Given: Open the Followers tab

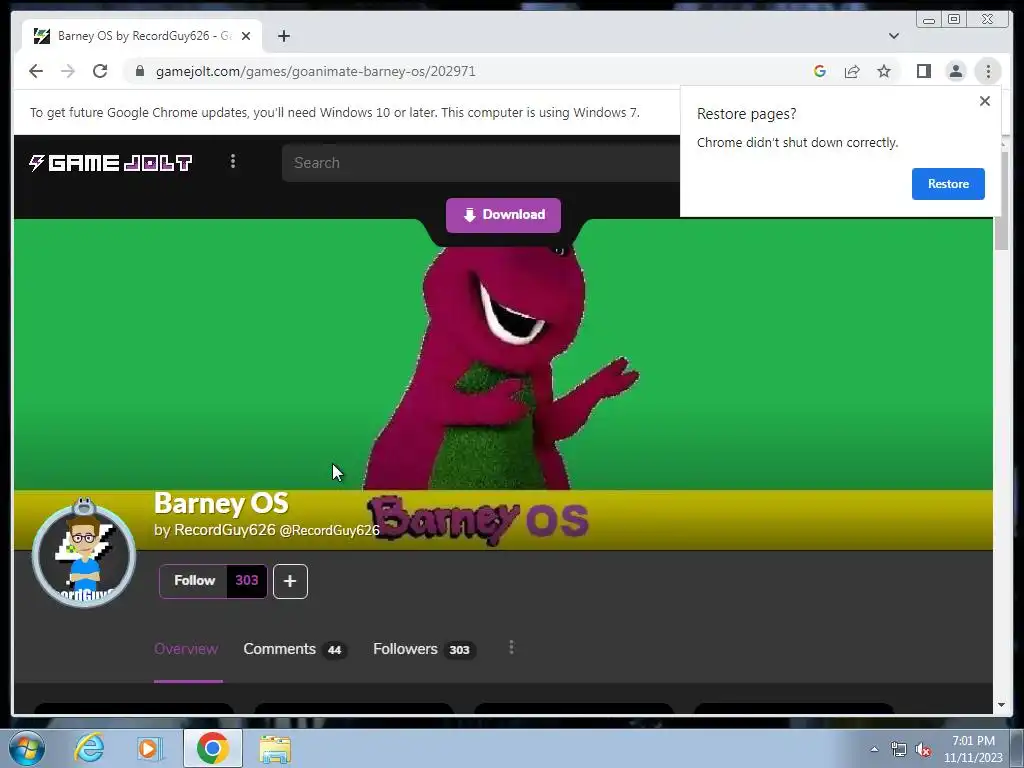Looking at the screenshot, I should 424,649.
